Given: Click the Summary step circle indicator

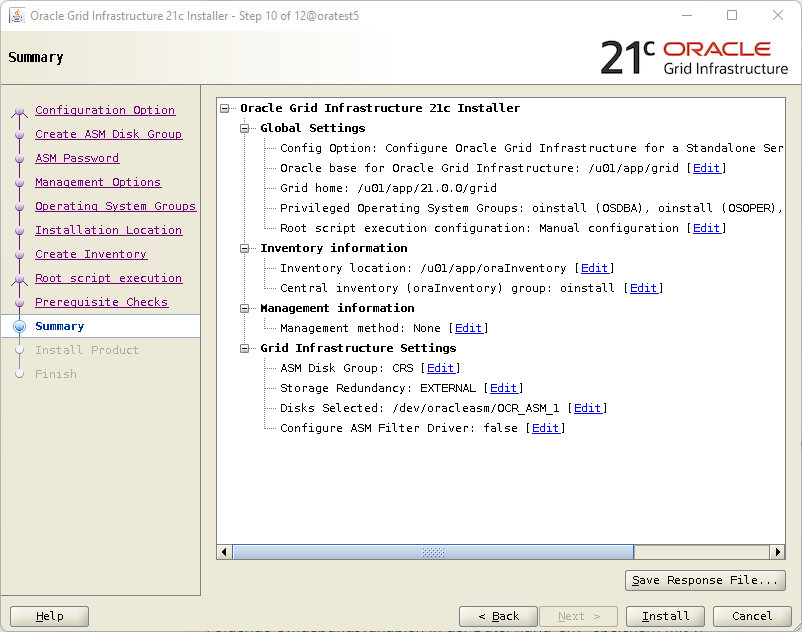Looking at the screenshot, I should click(x=19, y=326).
